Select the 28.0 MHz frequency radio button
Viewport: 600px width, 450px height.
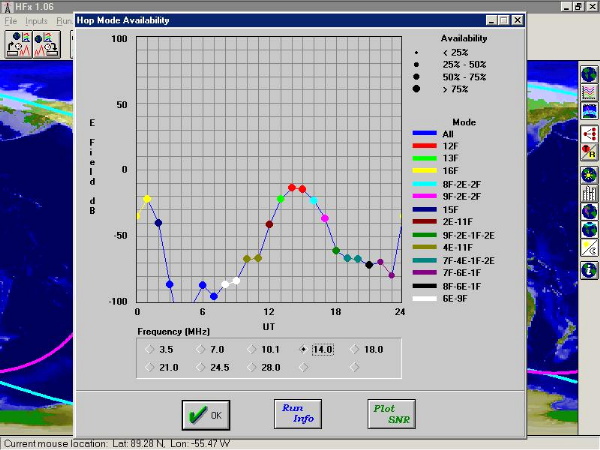pyautogui.click(x=251, y=367)
